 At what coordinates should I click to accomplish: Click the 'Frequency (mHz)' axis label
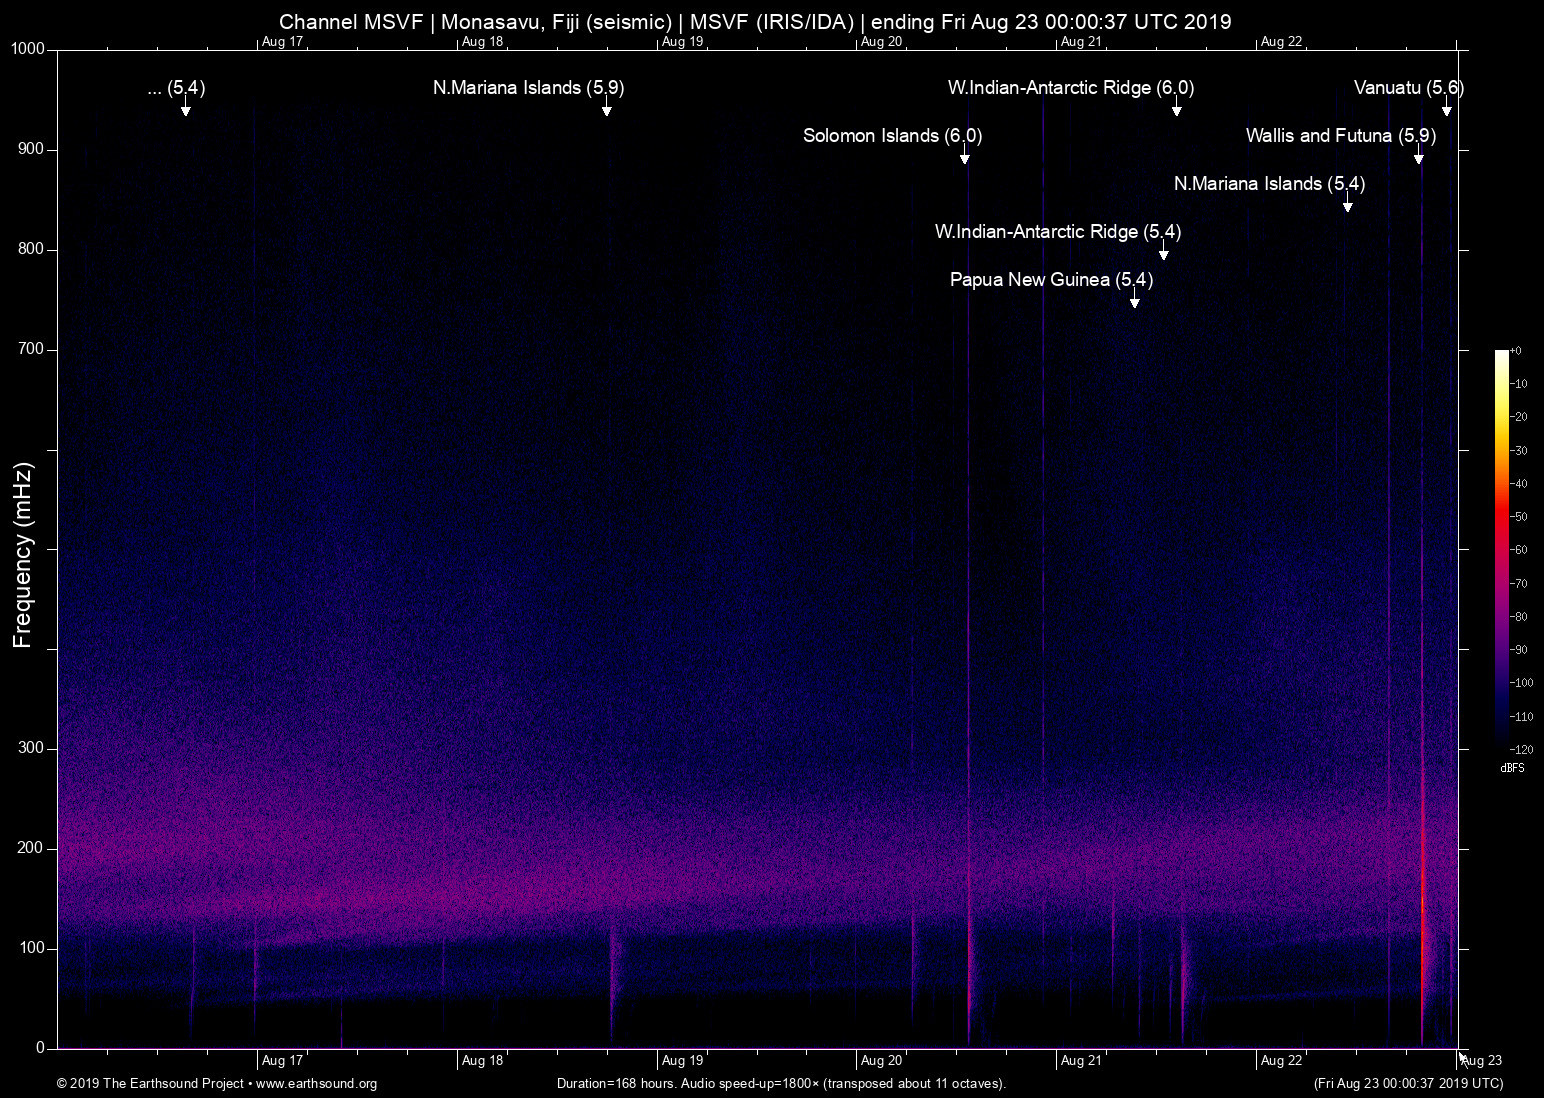[x=23, y=555]
